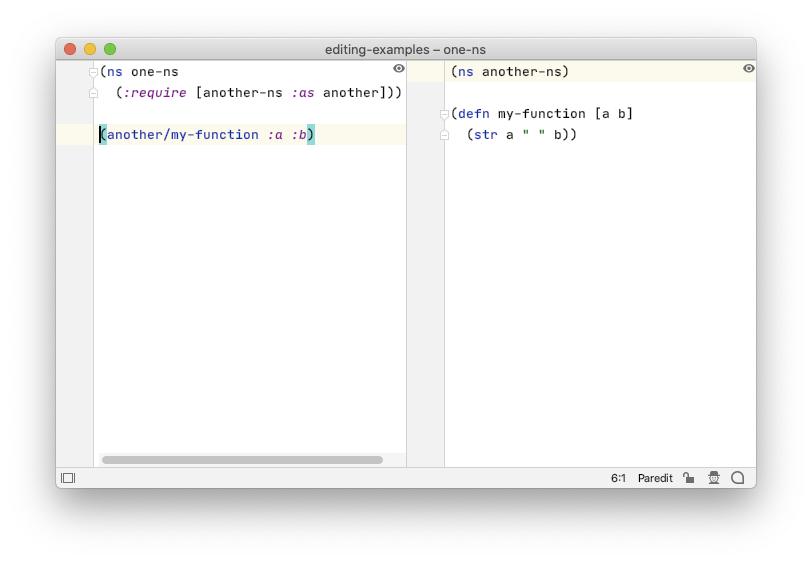
Task: Open the inspections hector icon in status bar
Action: [714, 478]
